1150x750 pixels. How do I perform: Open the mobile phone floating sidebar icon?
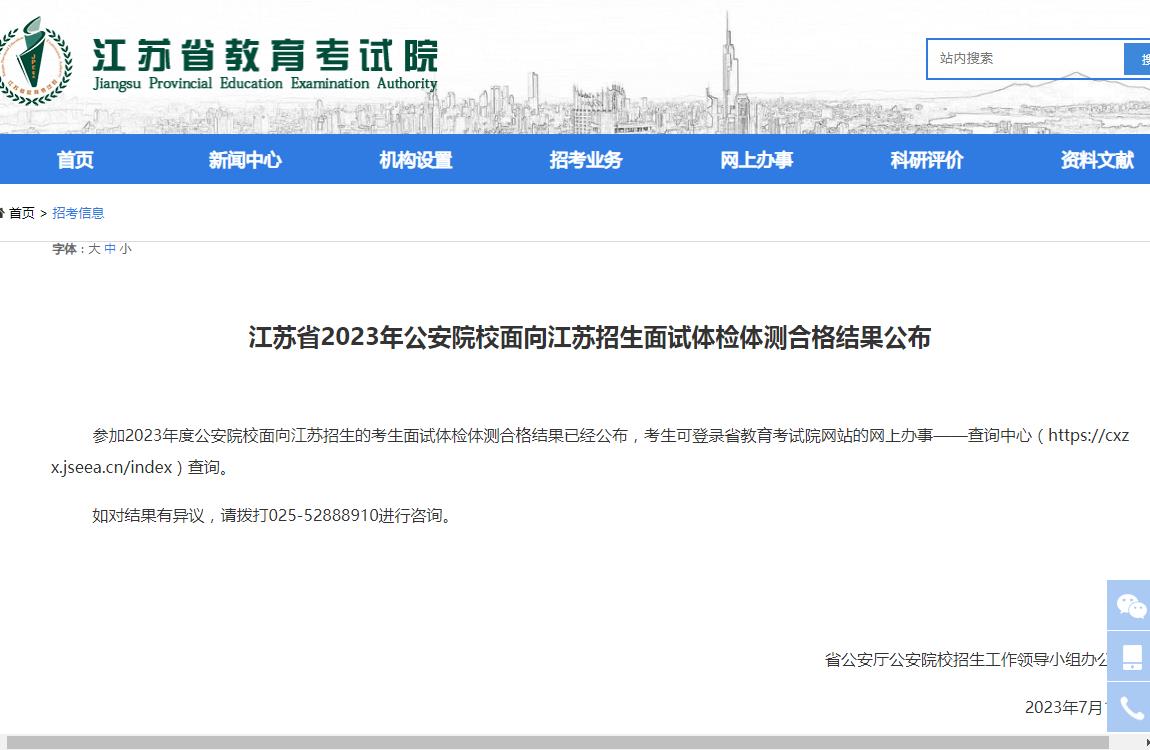coord(1129,656)
